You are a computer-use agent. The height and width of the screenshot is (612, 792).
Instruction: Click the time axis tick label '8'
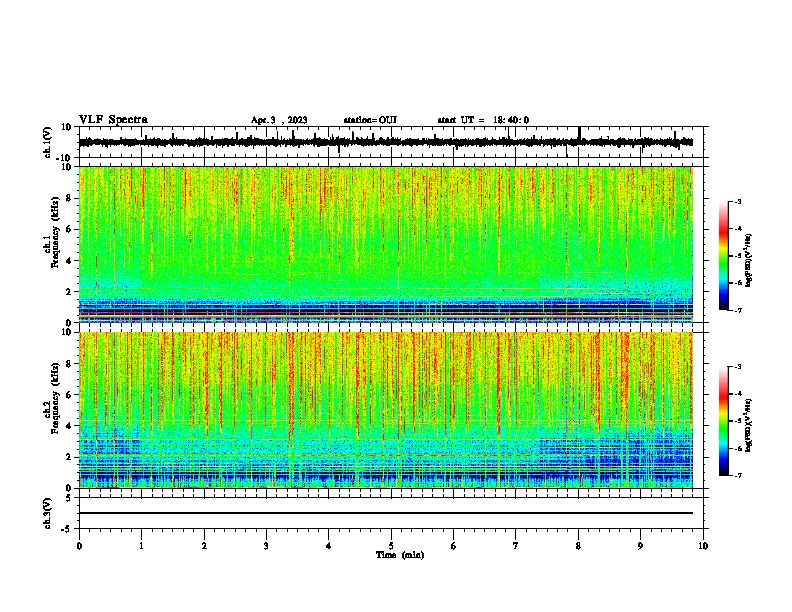578,546
